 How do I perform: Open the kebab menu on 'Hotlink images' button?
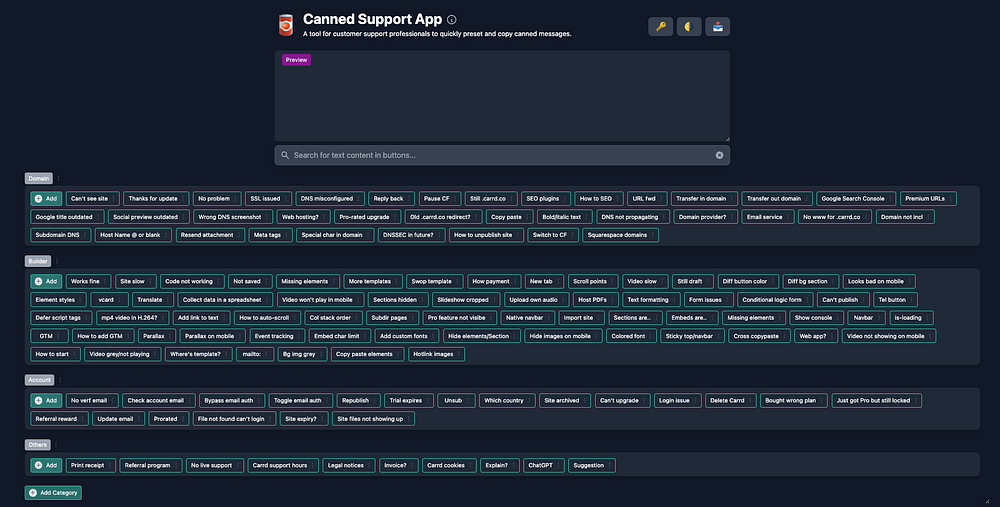[459, 354]
